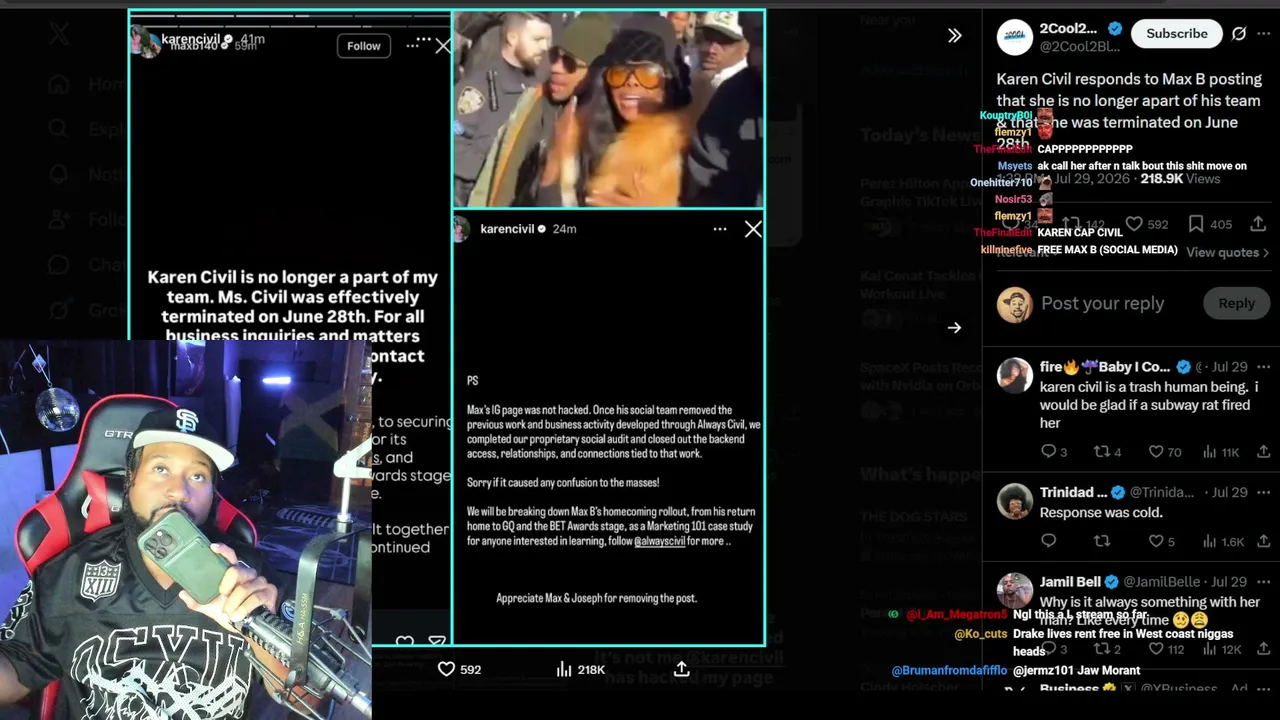Share media using icon below image
The width and height of the screenshot is (1280, 720).
click(681, 669)
